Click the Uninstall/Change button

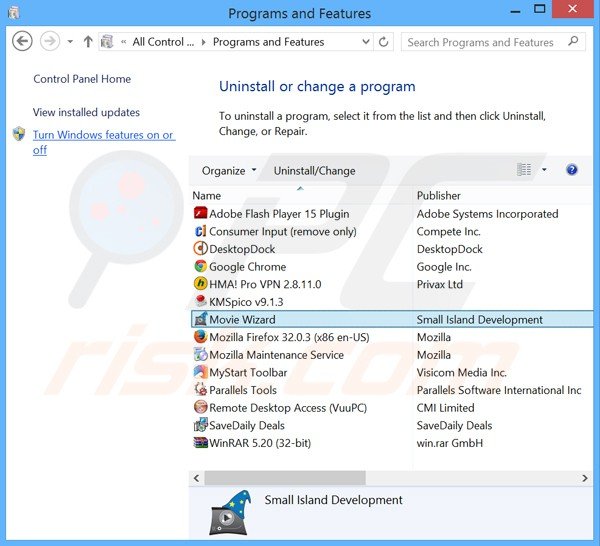[x=315, y=171]
